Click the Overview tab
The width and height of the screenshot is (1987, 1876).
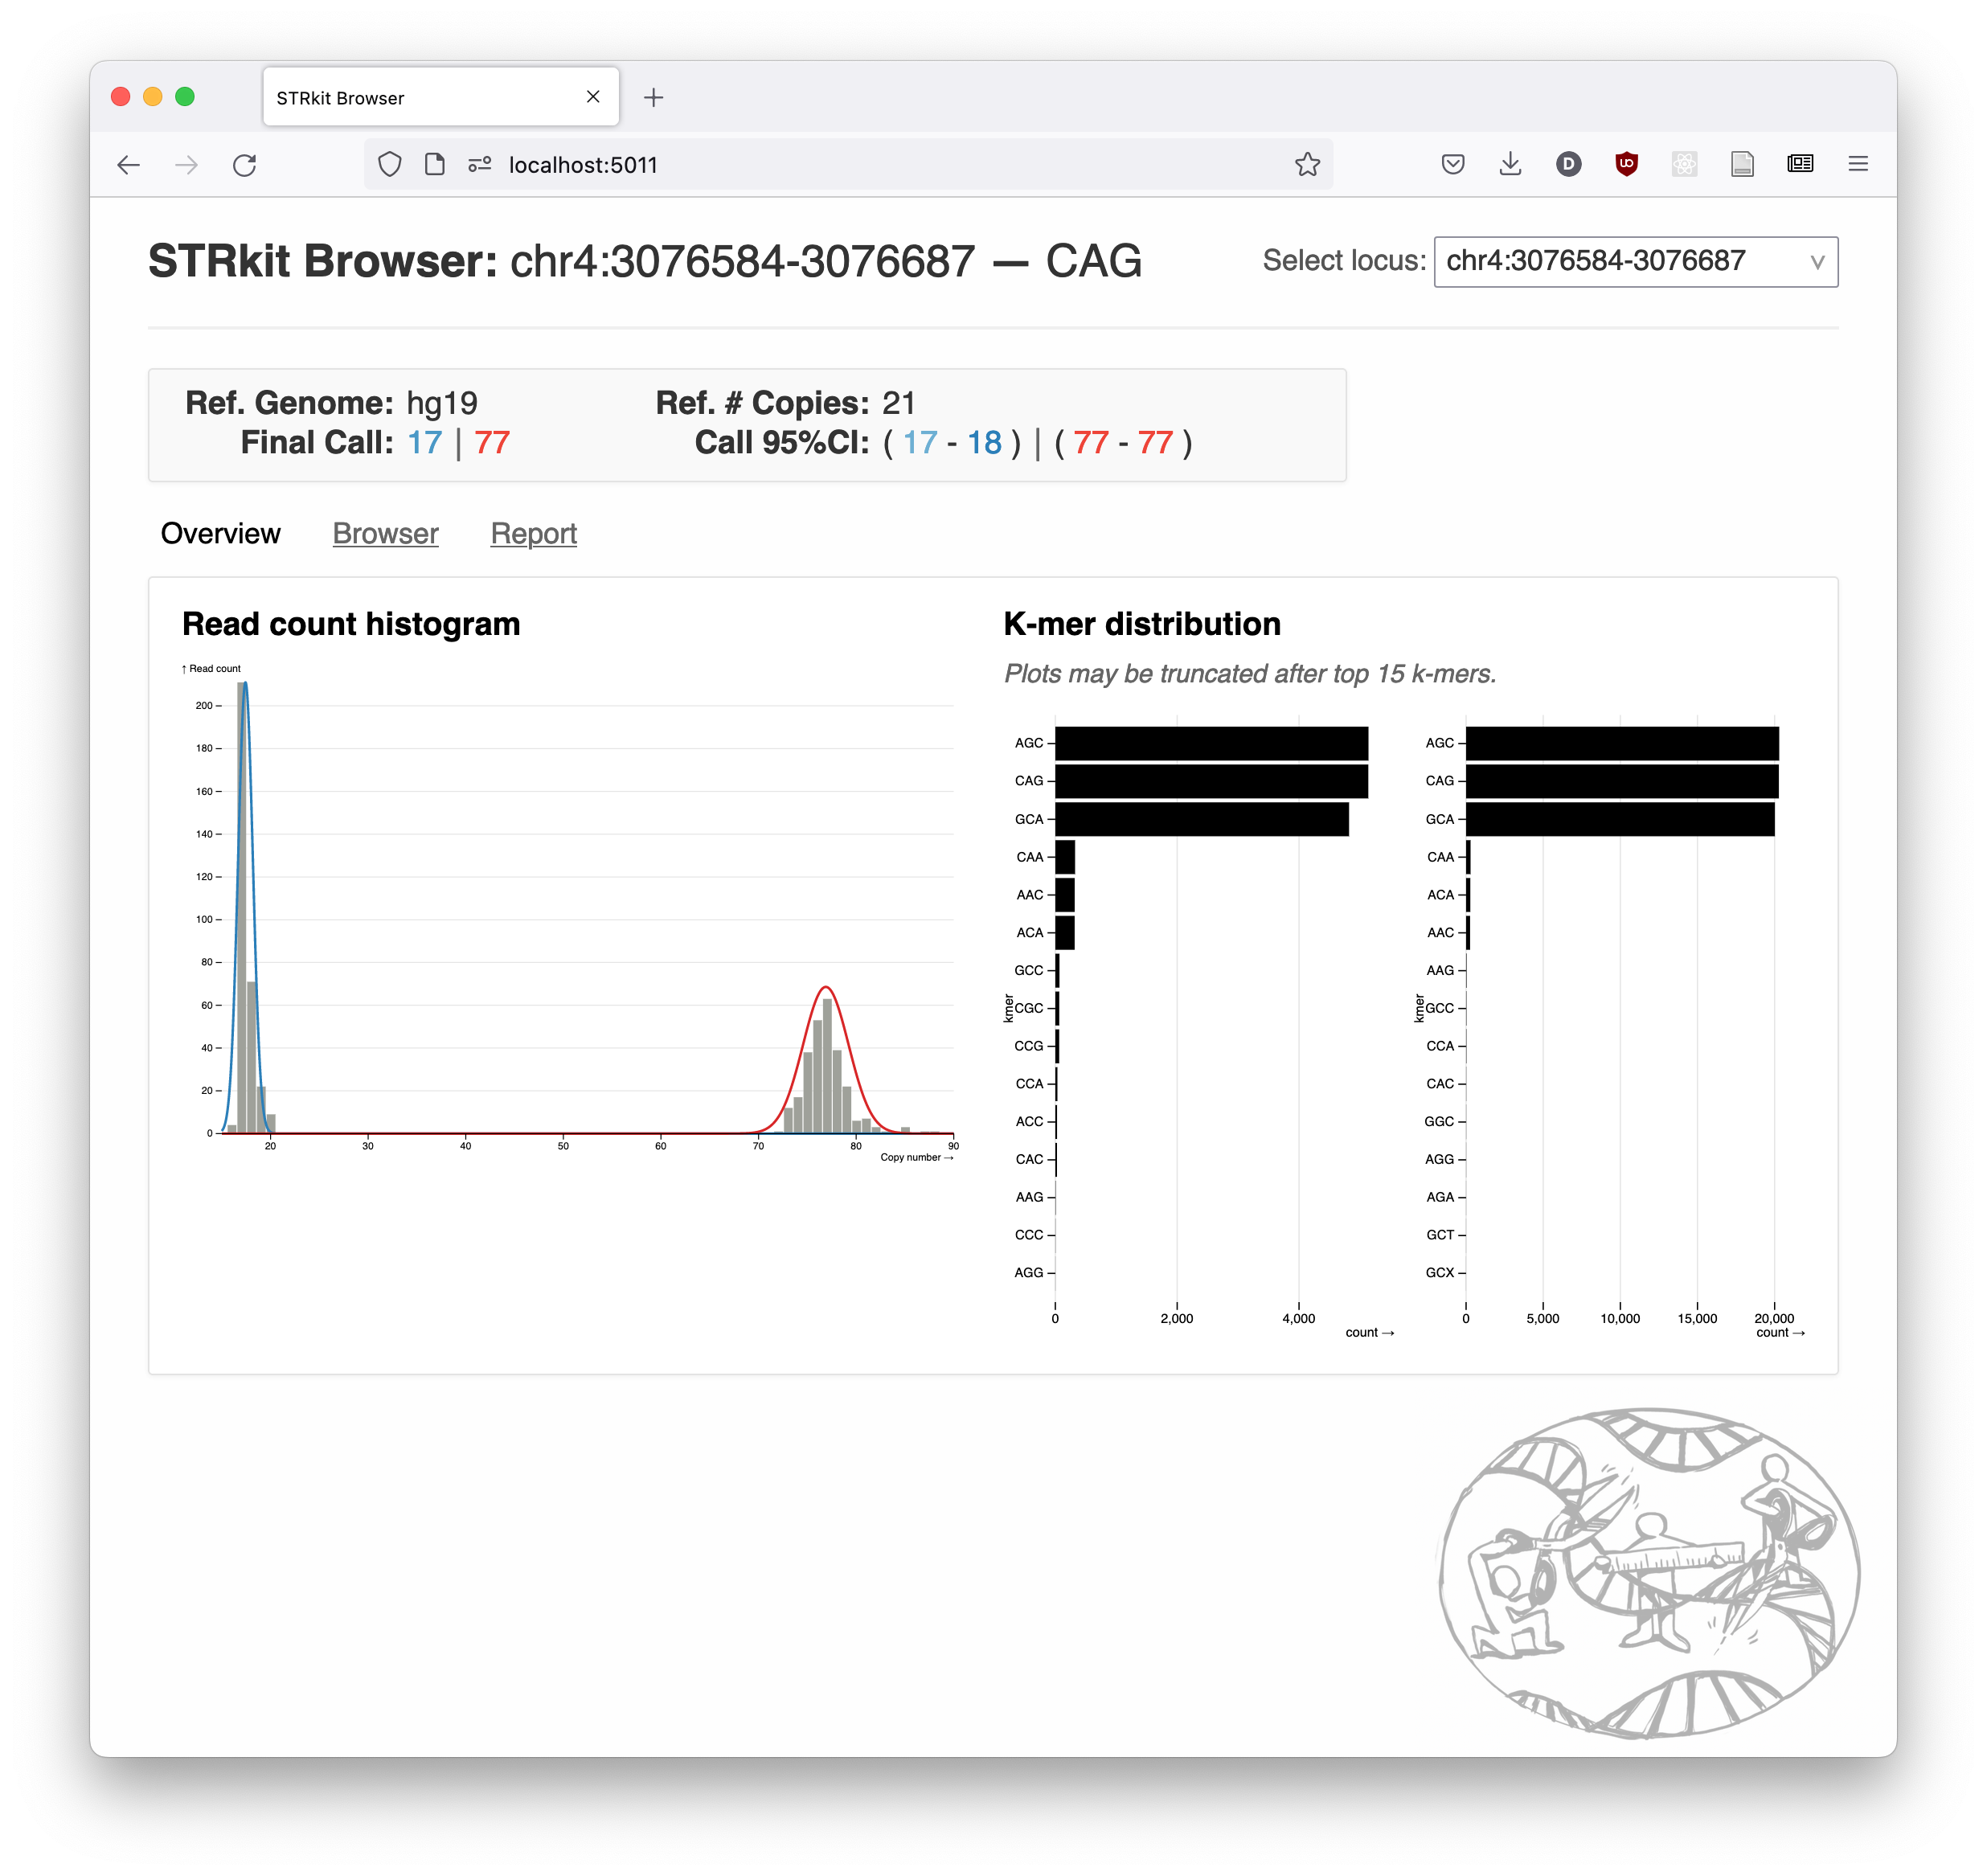pyautogui.click(x=222, y=532)
